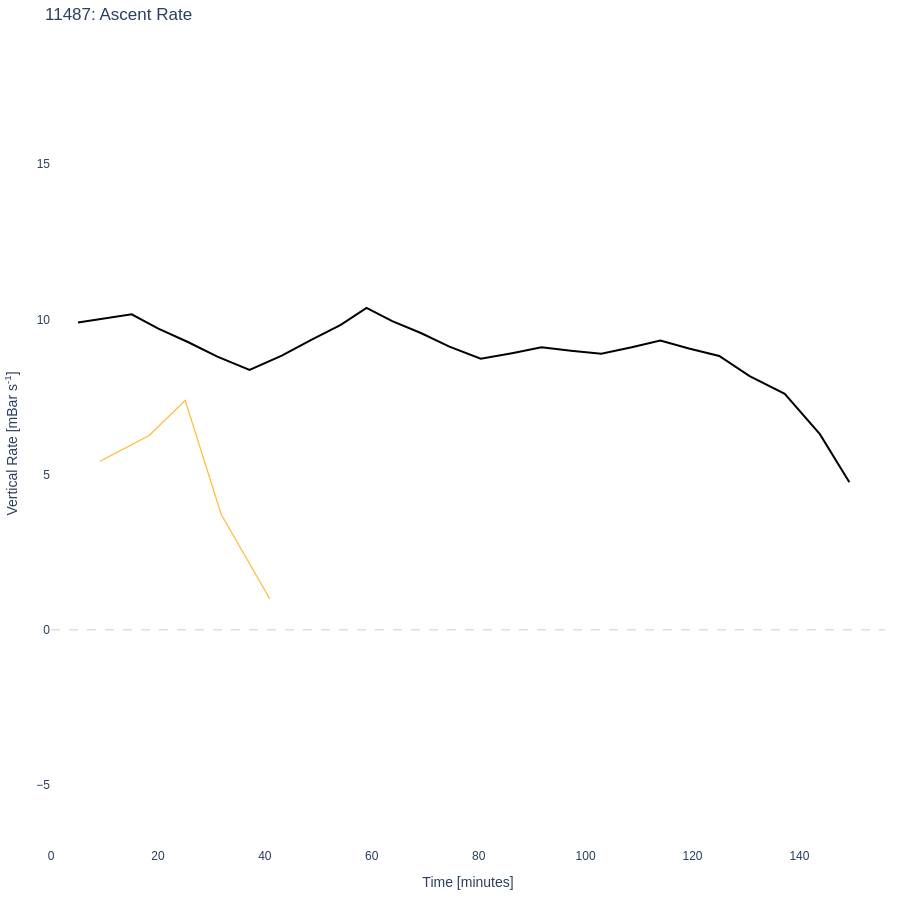Click the right endpoint of the black line
Image resolution: width=900 pixels, height=900 pixels.
tap(849, 482)
